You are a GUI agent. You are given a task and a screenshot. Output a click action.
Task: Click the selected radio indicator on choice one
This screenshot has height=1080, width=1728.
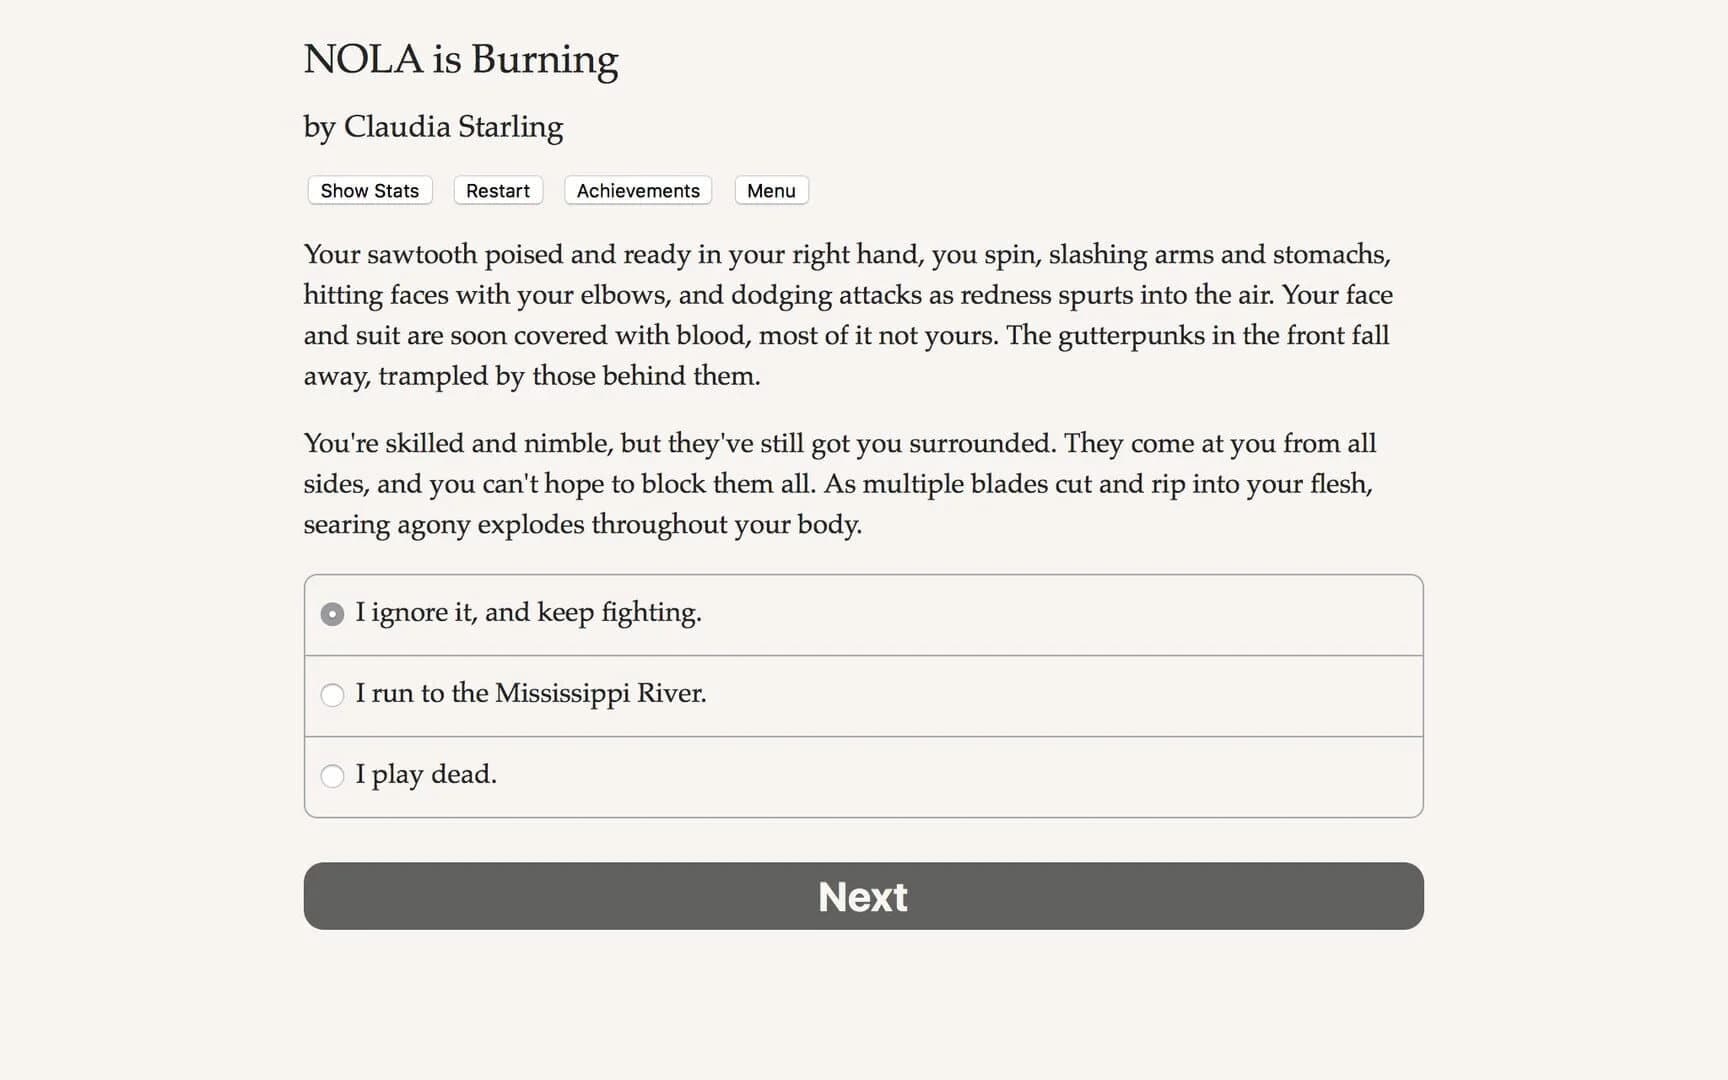pyautogui.click(x=332, y=614)
